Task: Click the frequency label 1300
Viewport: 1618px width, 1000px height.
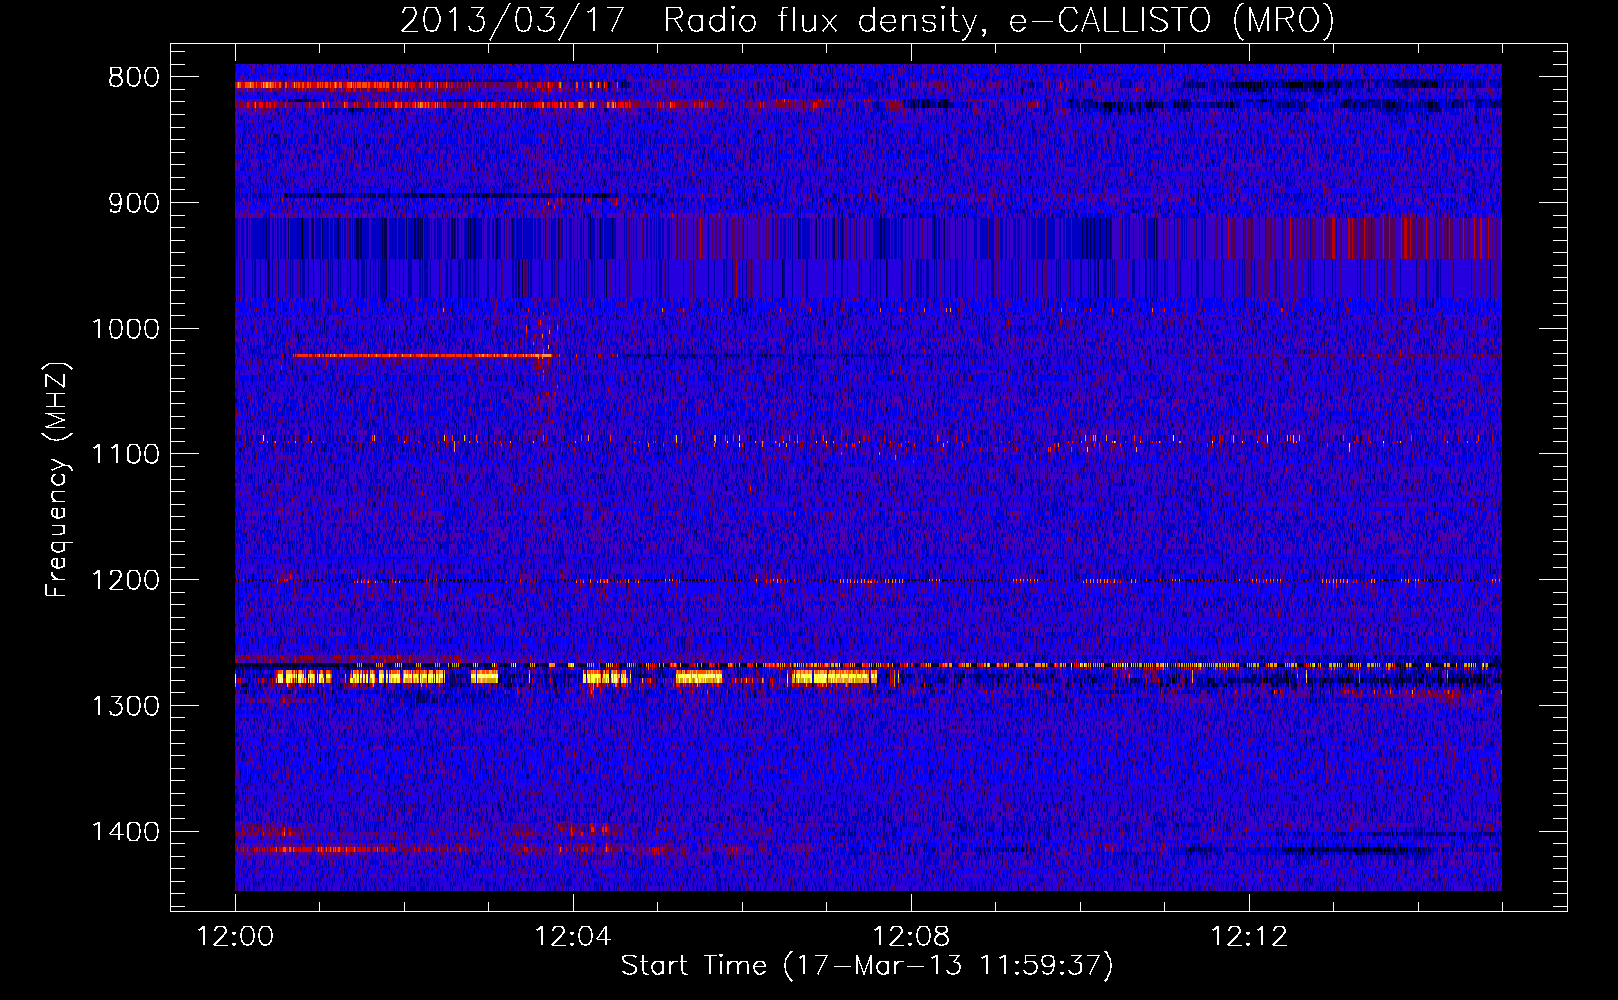Action: point(124,706)
